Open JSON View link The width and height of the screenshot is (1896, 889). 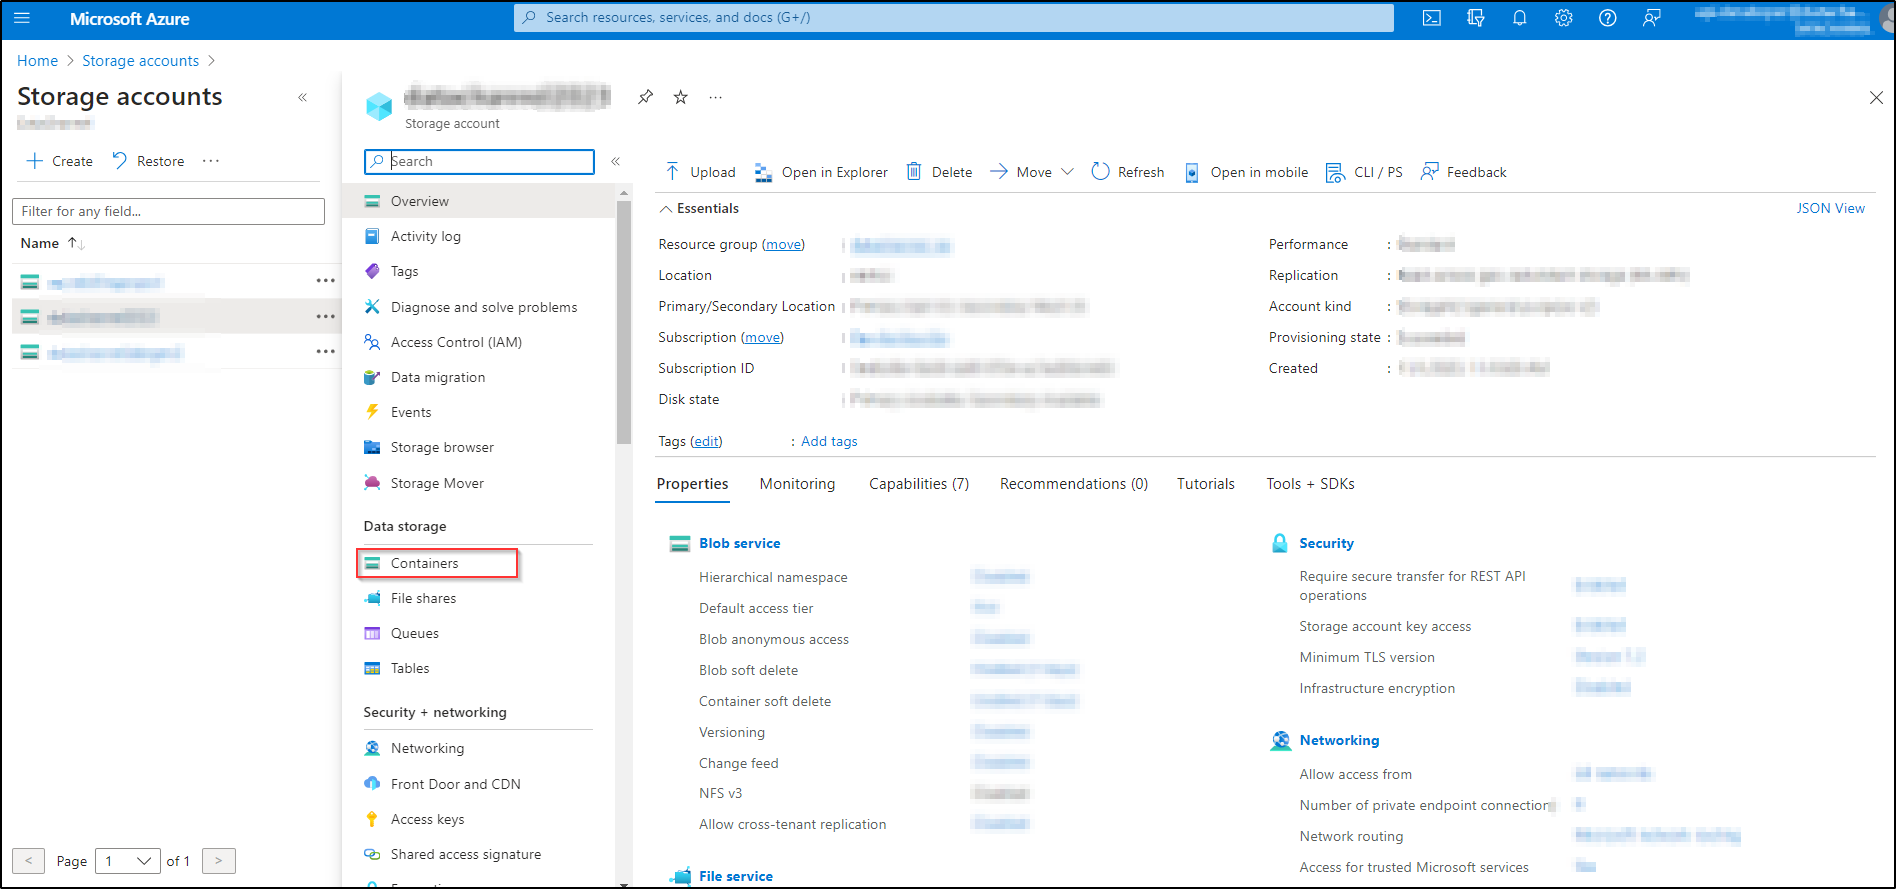[1830, 208]
